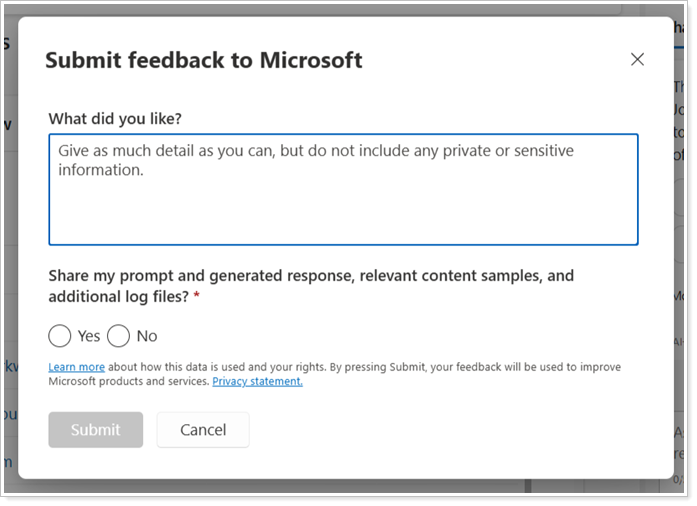Select the No radio button circle

(x=119, y=335)
